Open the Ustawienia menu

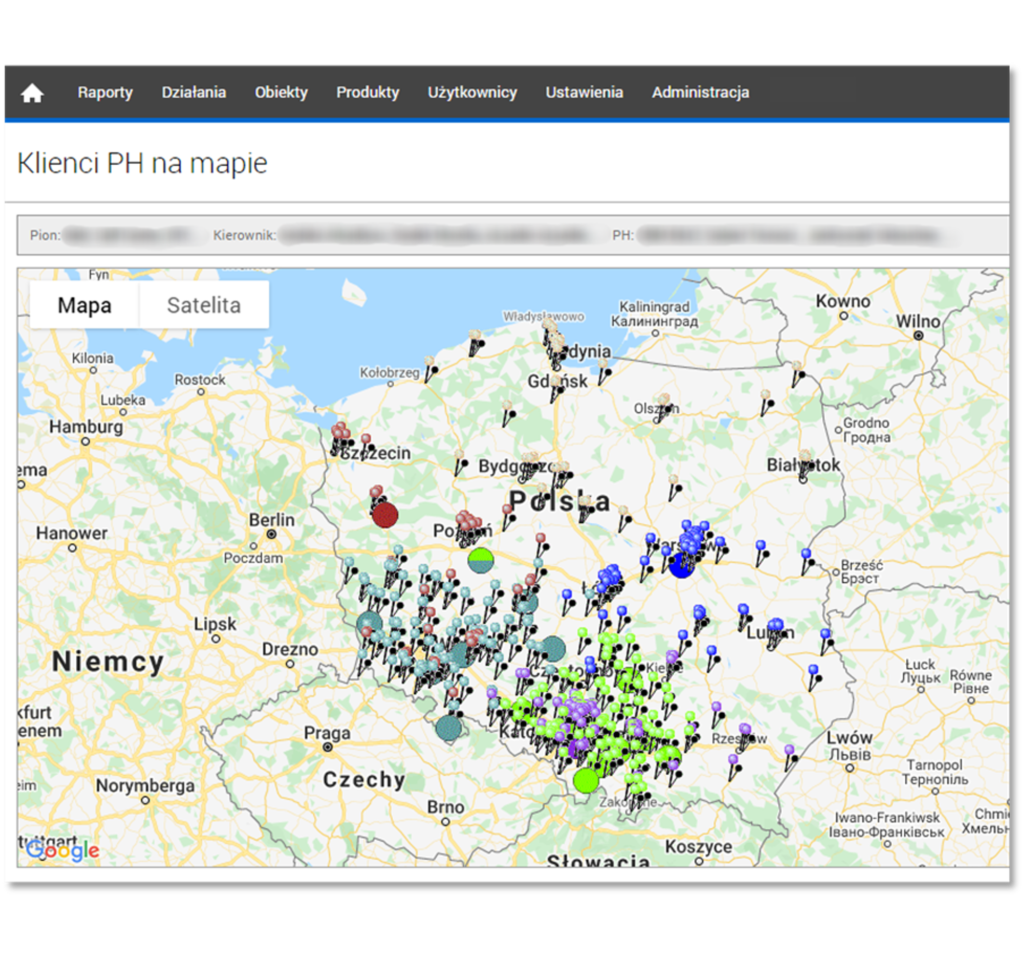(x=584, y=93)
